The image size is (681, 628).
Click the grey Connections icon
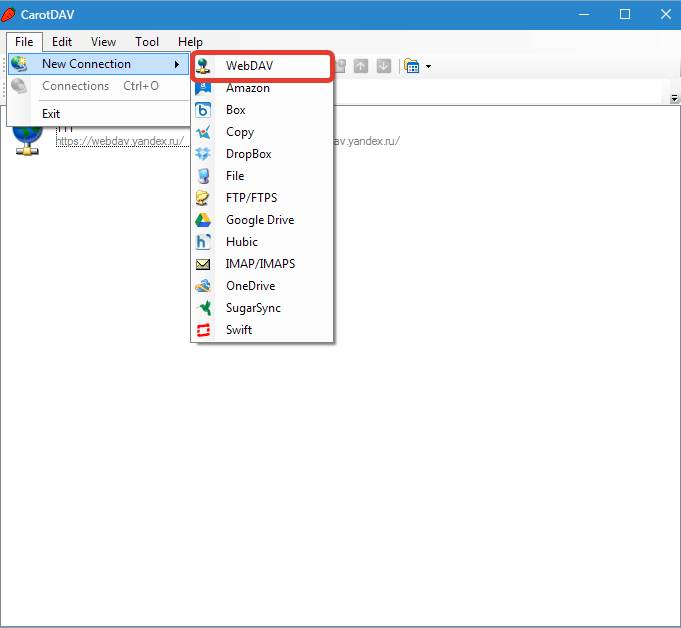click(x=19, y=86)
